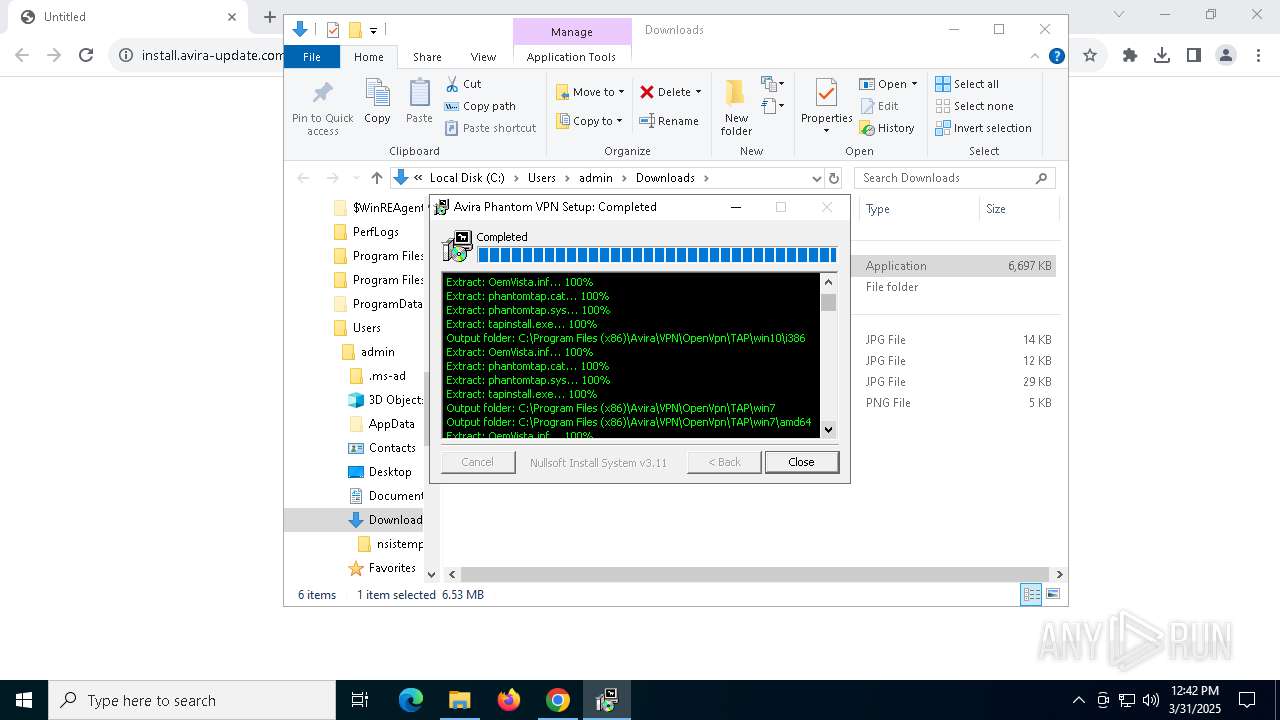Open Firefox from the taskbar
This screenshot has height=720, width=1280.
pos(509,700)
